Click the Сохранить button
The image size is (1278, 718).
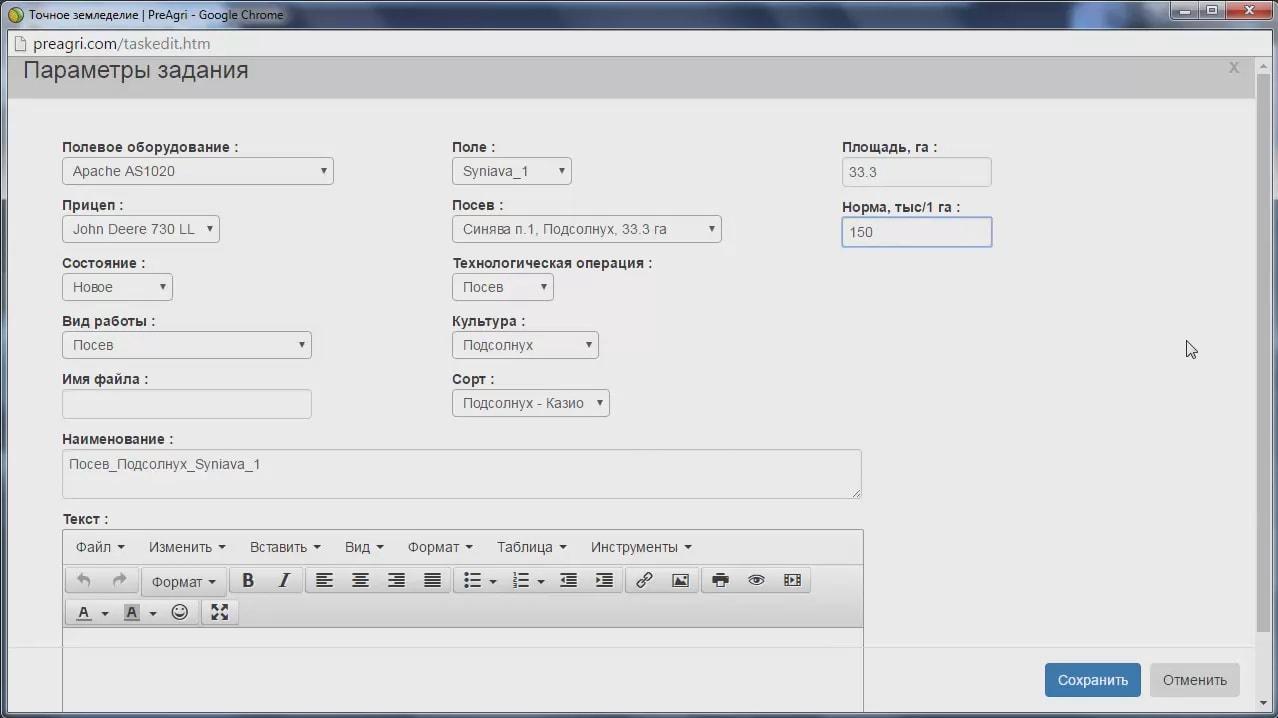(1093, 680)
